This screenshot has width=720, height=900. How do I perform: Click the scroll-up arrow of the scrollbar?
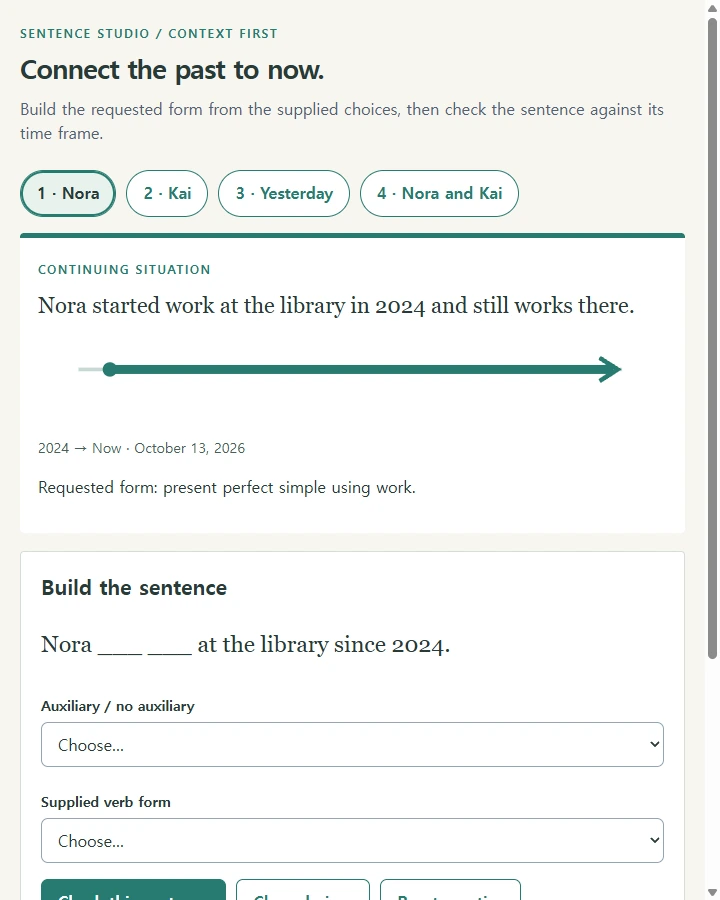pos(713,8)
